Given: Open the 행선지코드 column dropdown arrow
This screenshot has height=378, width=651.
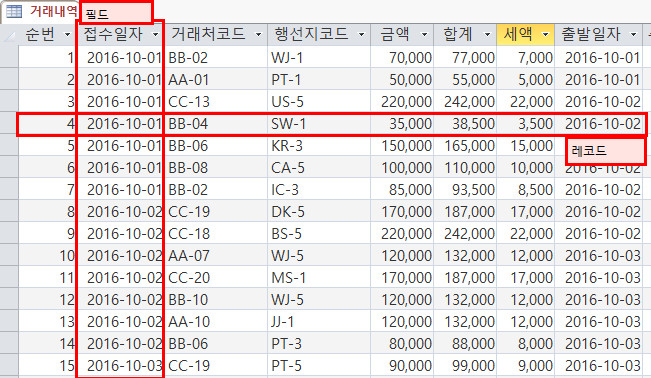Looking at the screenshot, I should pyautogui.click(x=361, y=35).
